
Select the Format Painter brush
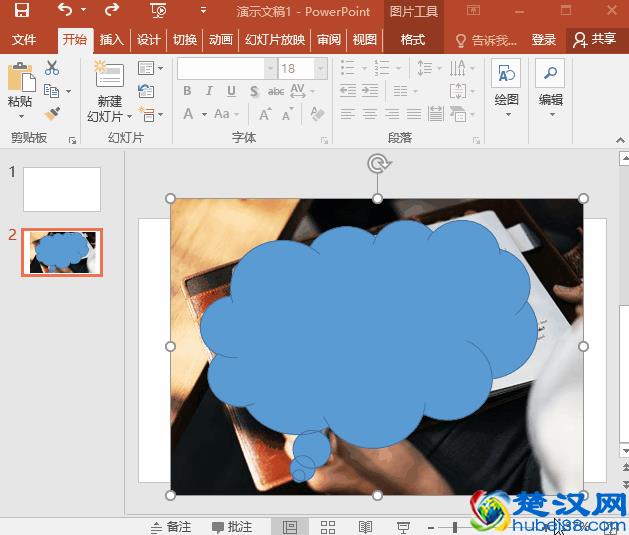pyautogui.click(x=52, y=114)
